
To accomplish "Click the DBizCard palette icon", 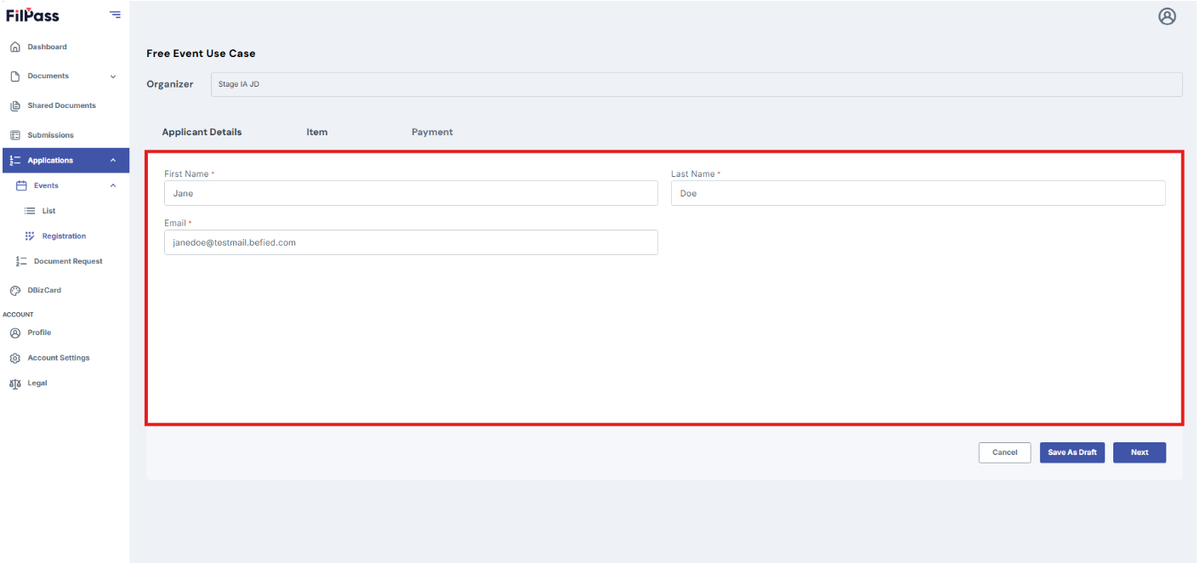I will (15, 290).
